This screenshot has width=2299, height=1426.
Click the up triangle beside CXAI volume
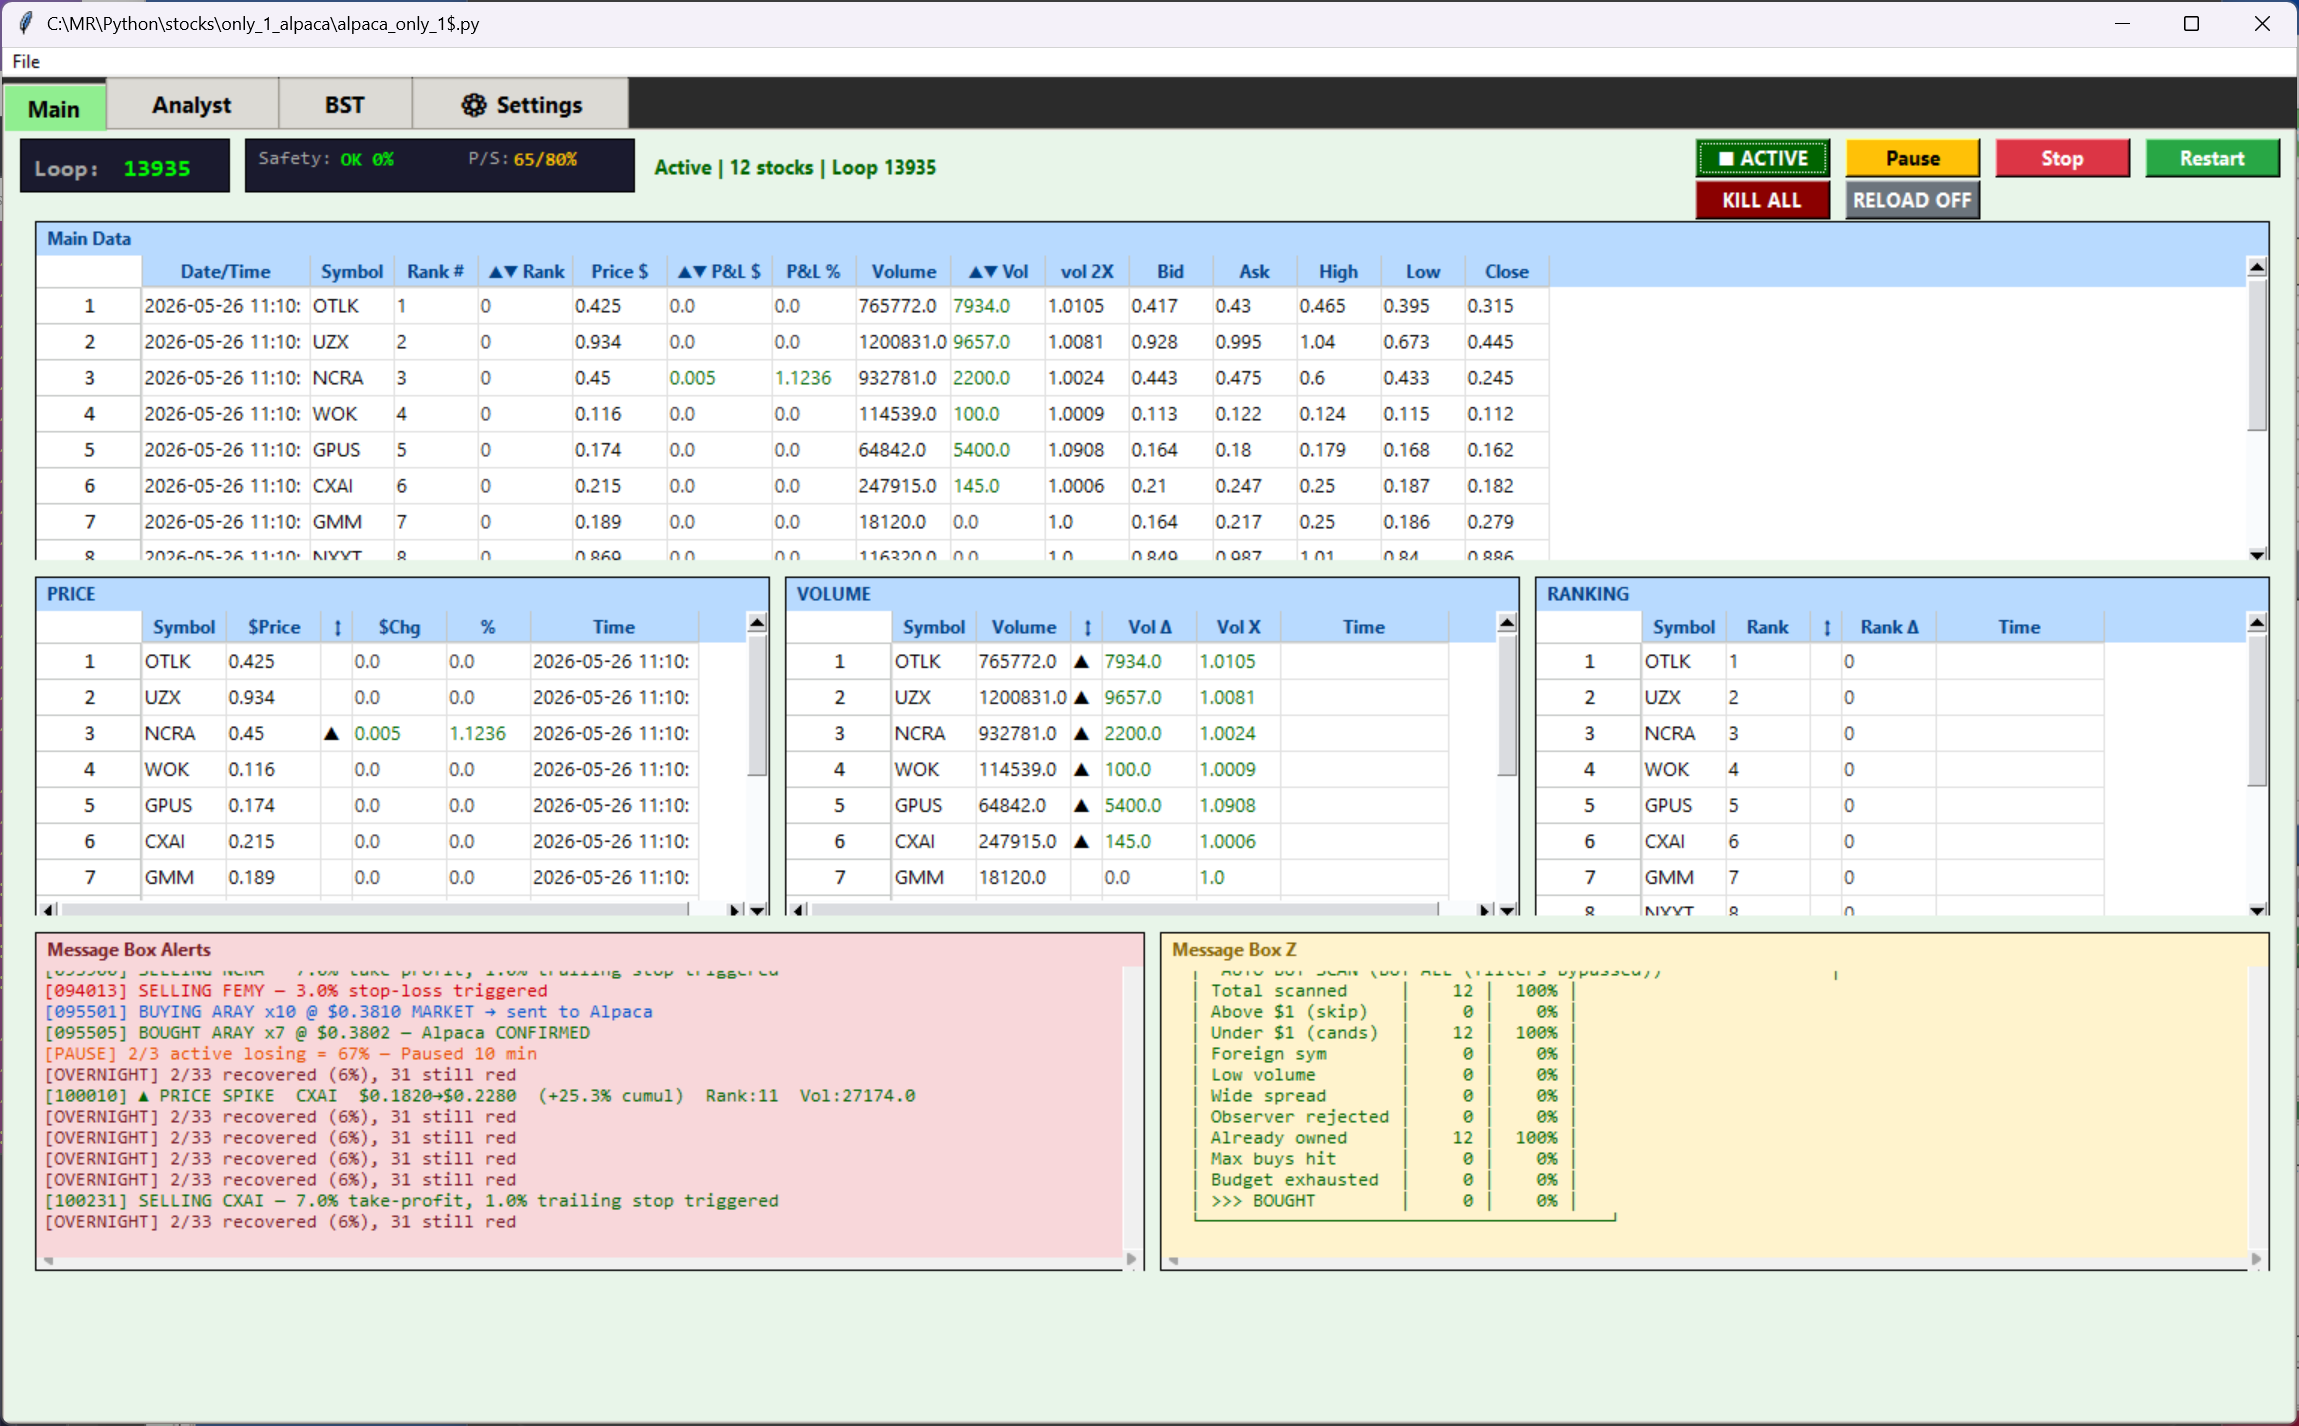(x=1081, y=842)
